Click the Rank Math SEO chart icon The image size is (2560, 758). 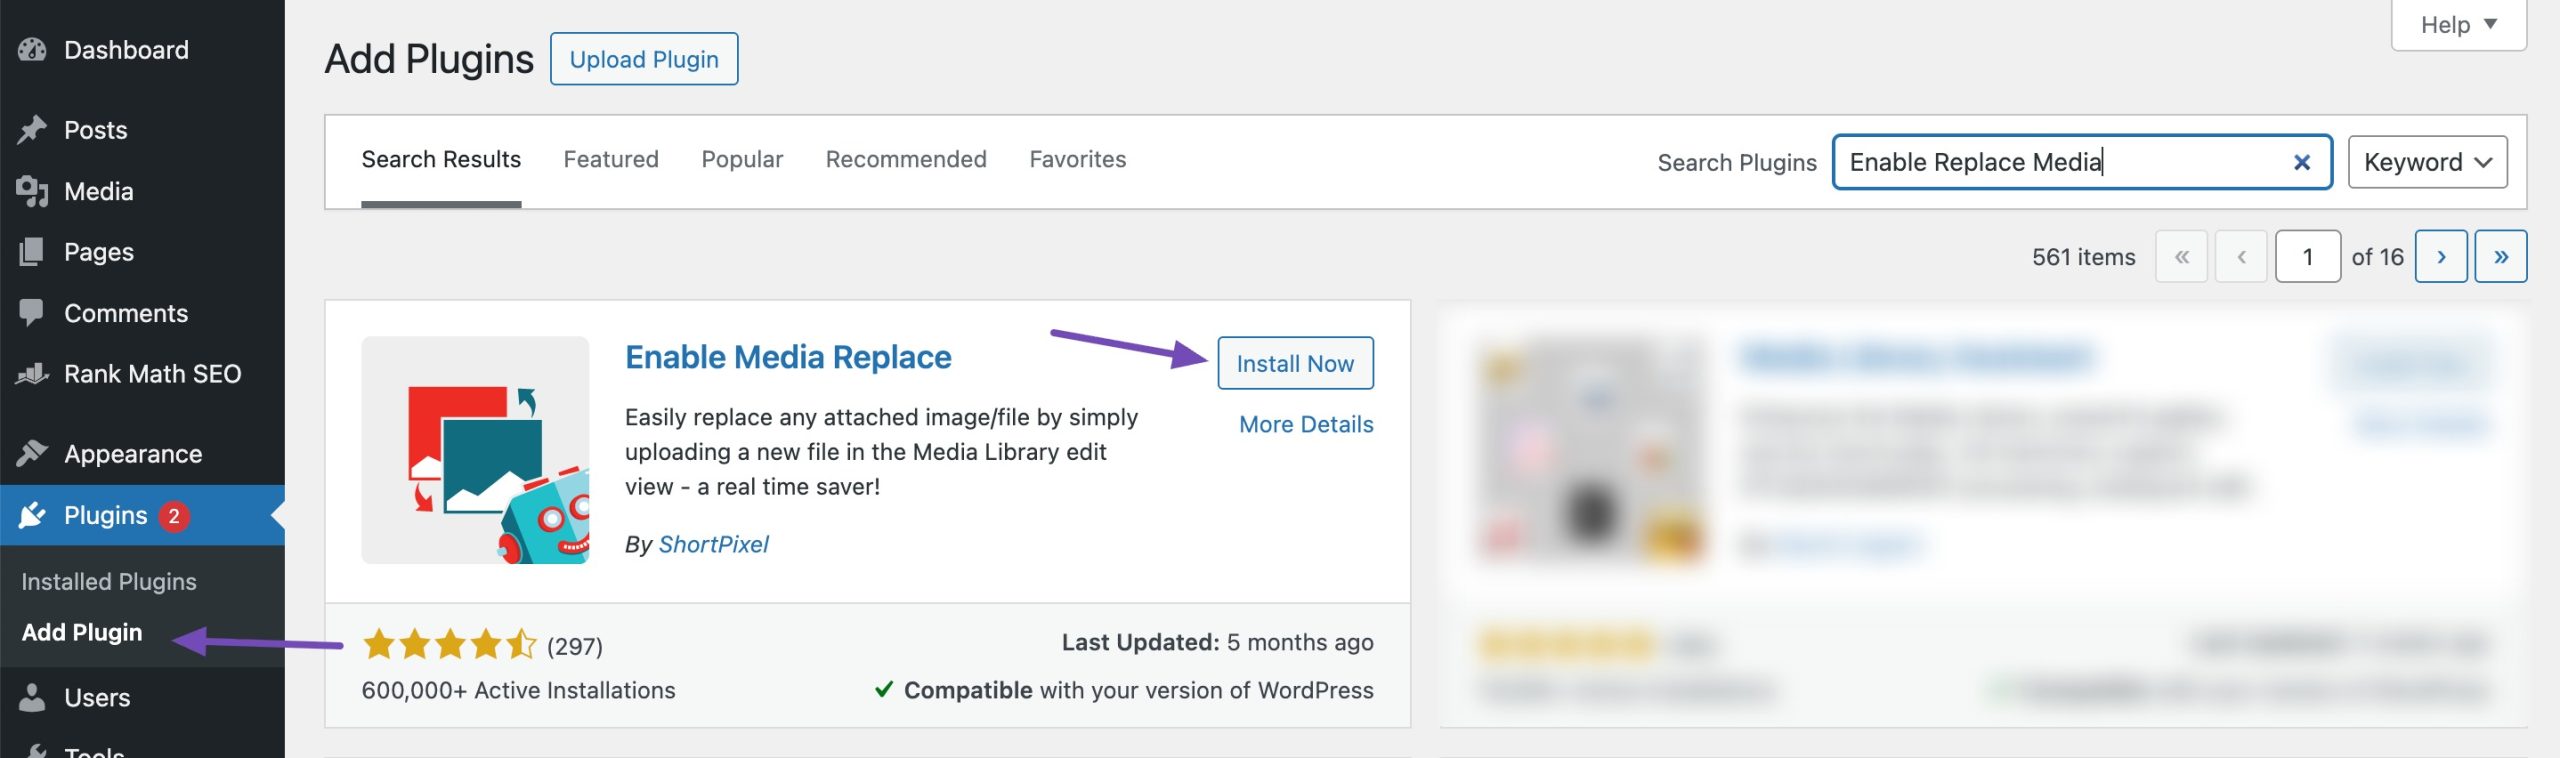click(x=32, y=374)
